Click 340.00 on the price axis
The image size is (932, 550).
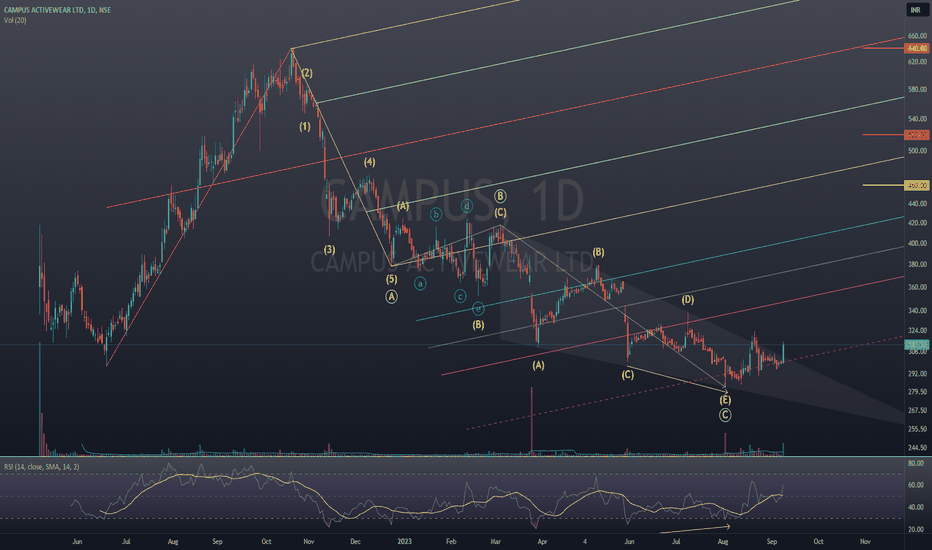pyautogui.click(x=917, y=310)
